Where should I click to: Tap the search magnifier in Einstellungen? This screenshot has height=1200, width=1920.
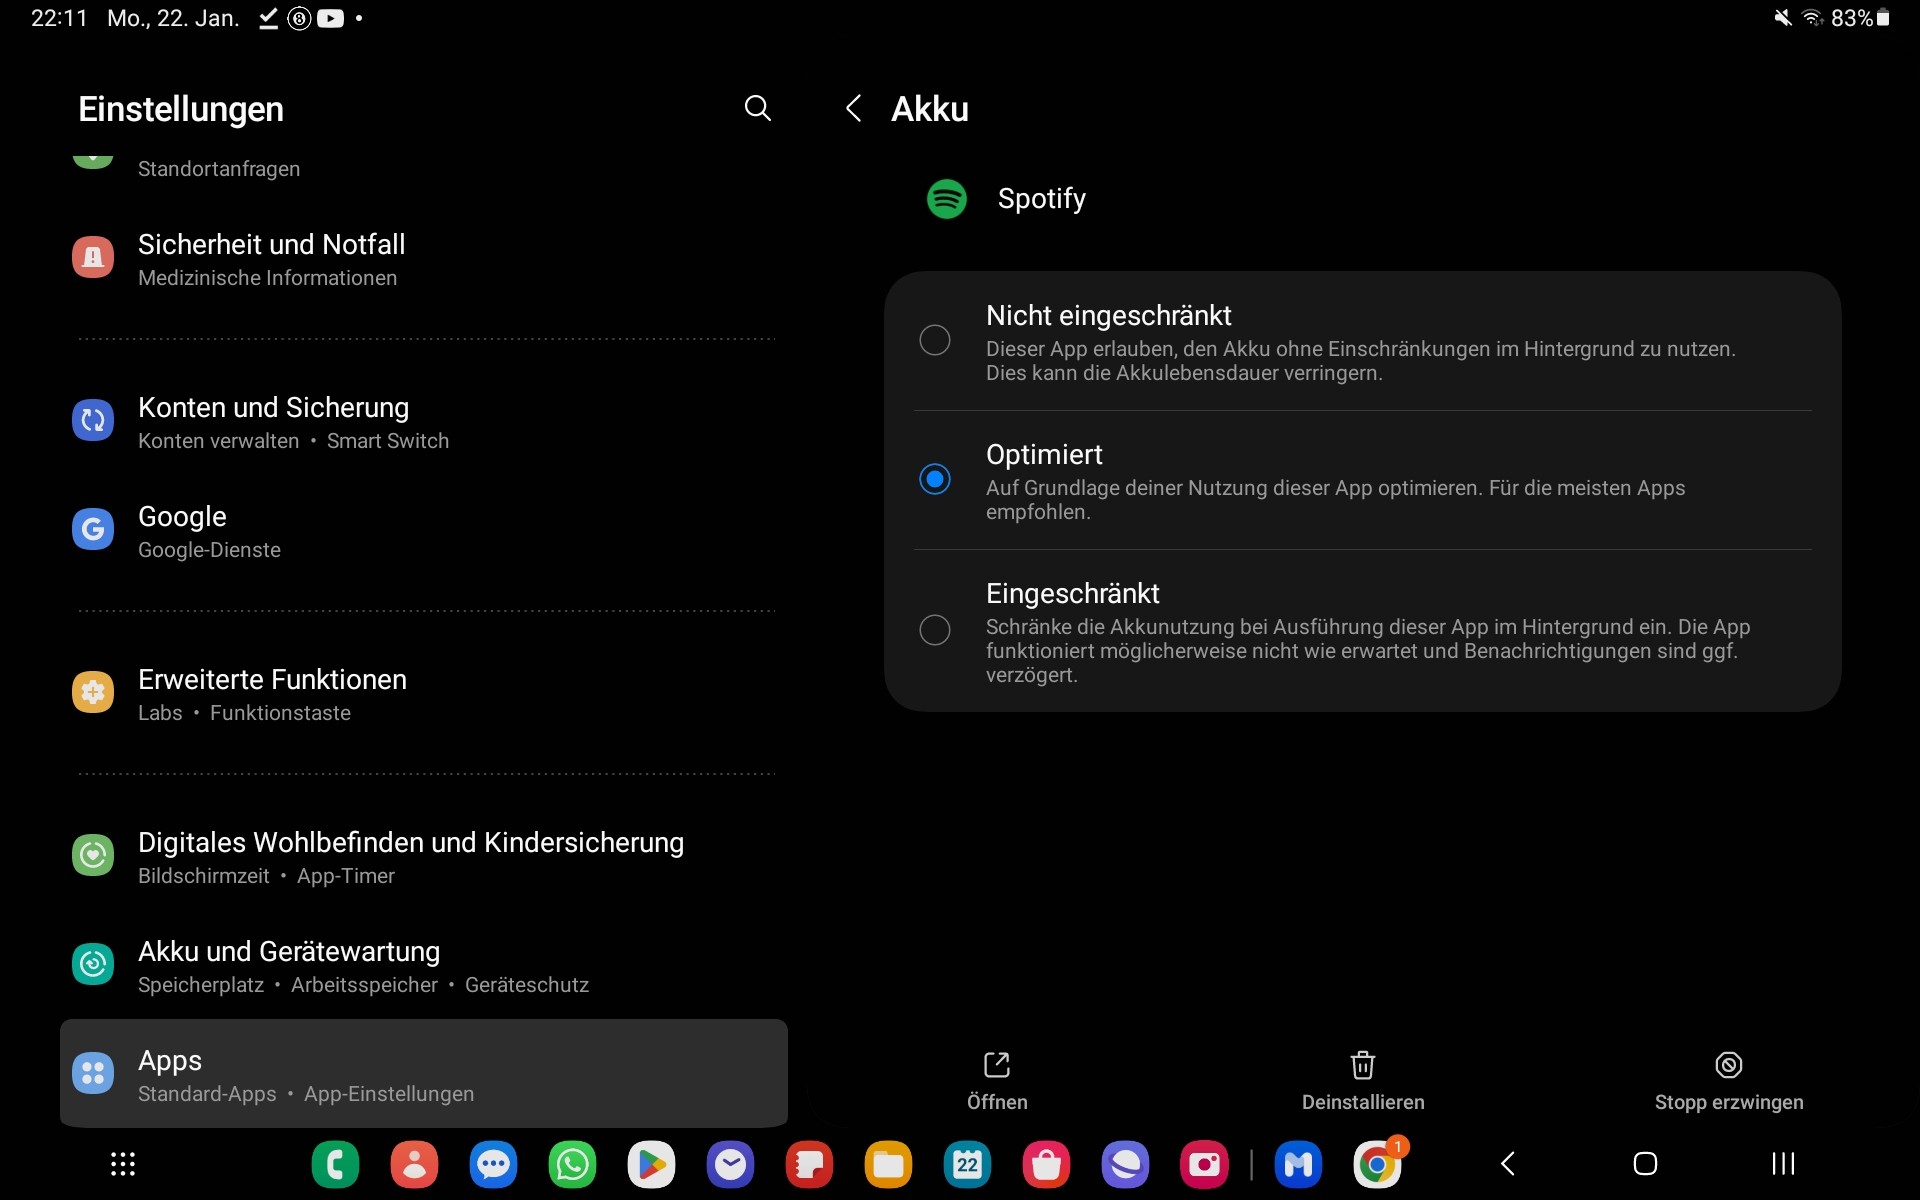point(757,108)
